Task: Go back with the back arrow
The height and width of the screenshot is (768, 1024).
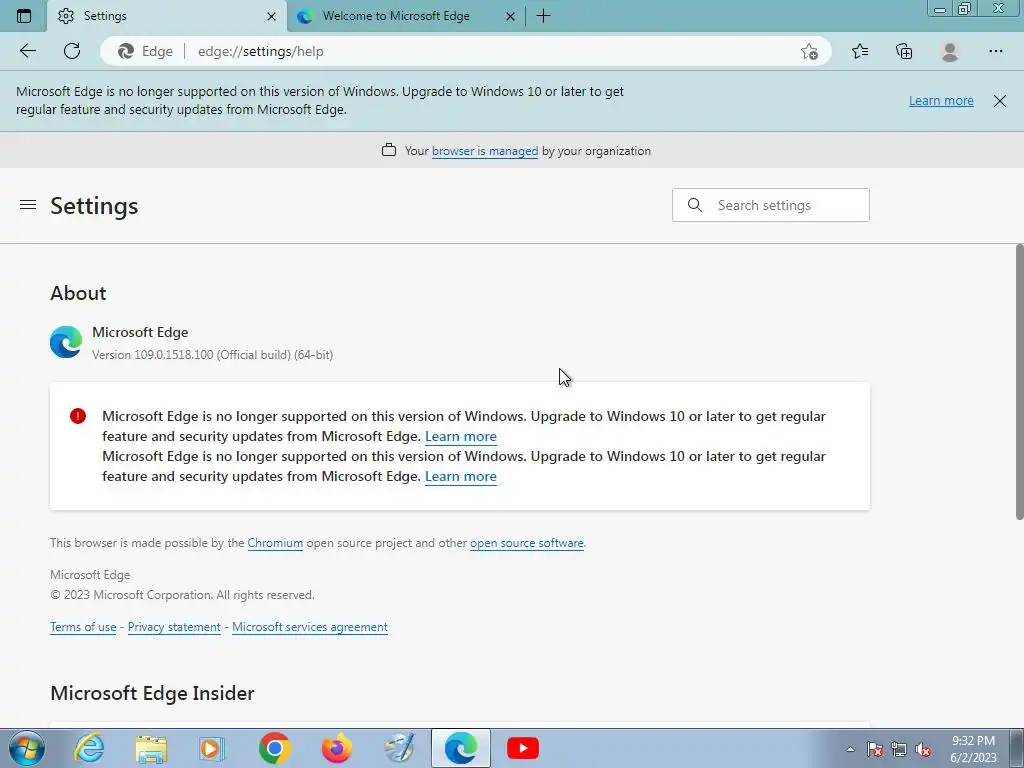Action: coord(27,51)
